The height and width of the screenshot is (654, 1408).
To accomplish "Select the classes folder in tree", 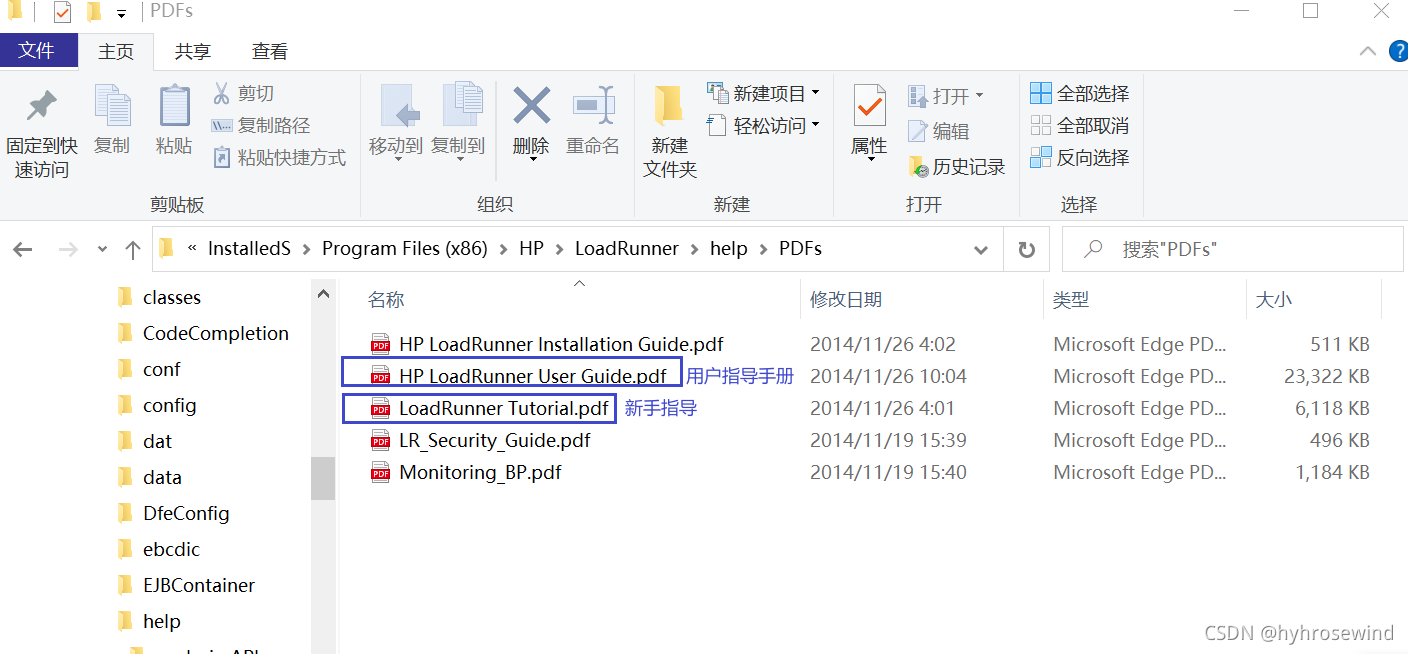I will click(171, 297).
